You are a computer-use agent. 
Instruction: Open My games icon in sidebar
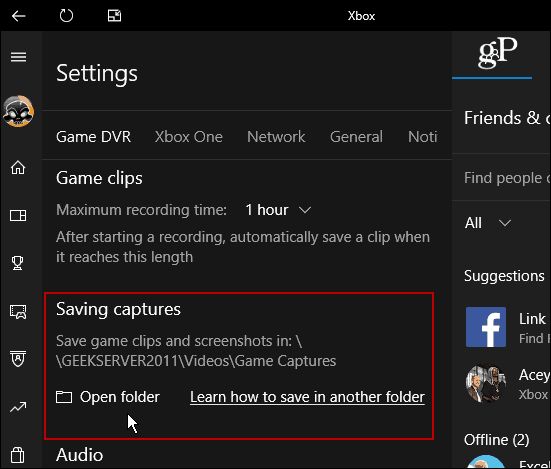click(18, 215)
